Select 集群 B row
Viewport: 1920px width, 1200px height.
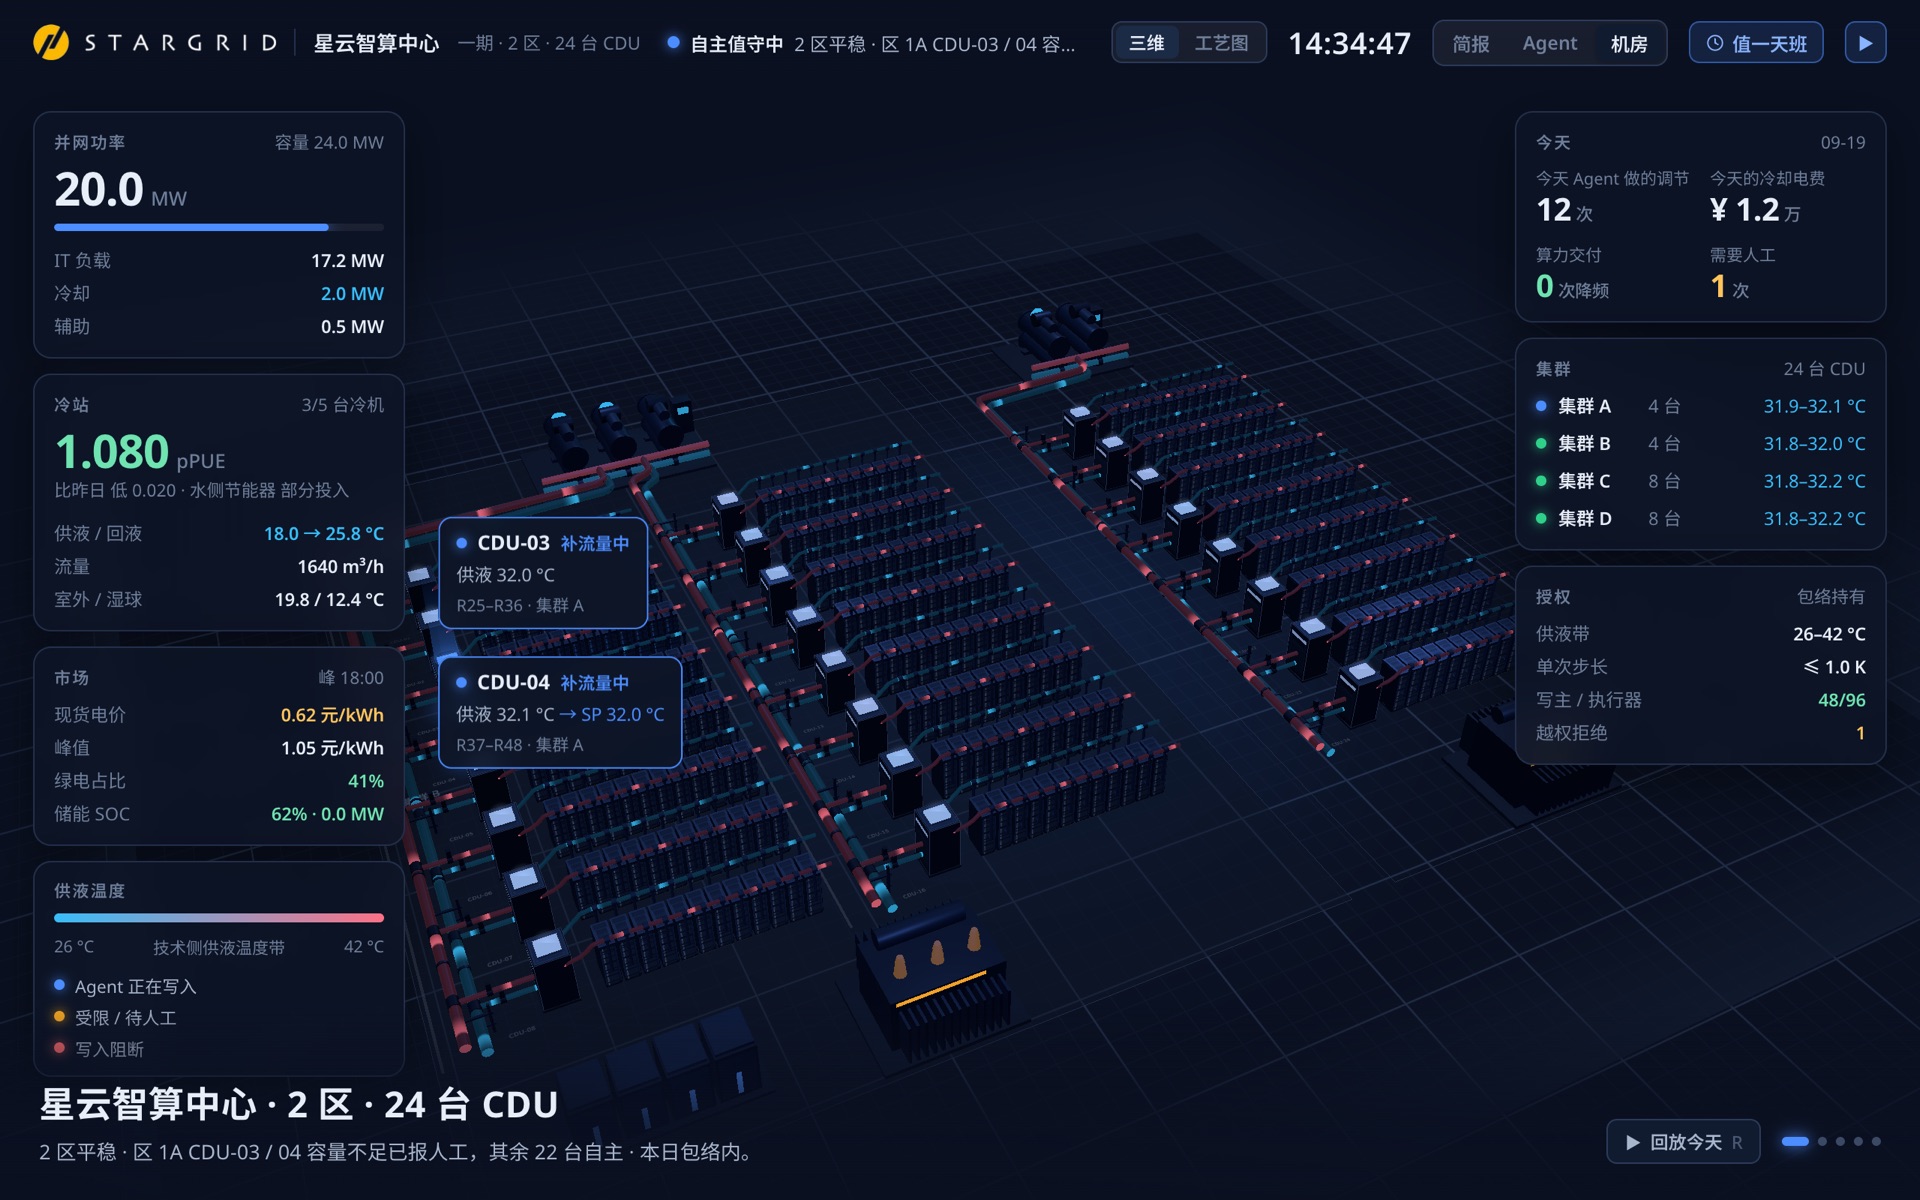1700,443
